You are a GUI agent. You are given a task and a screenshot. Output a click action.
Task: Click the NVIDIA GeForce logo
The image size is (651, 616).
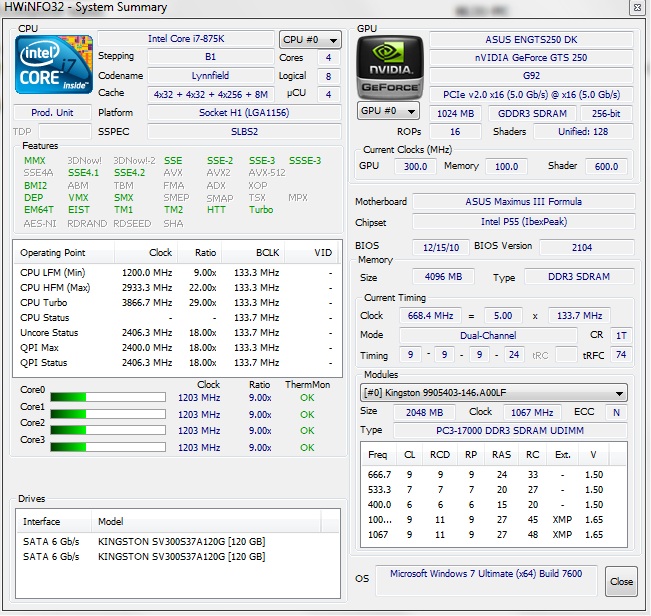(x=390, y=68)
